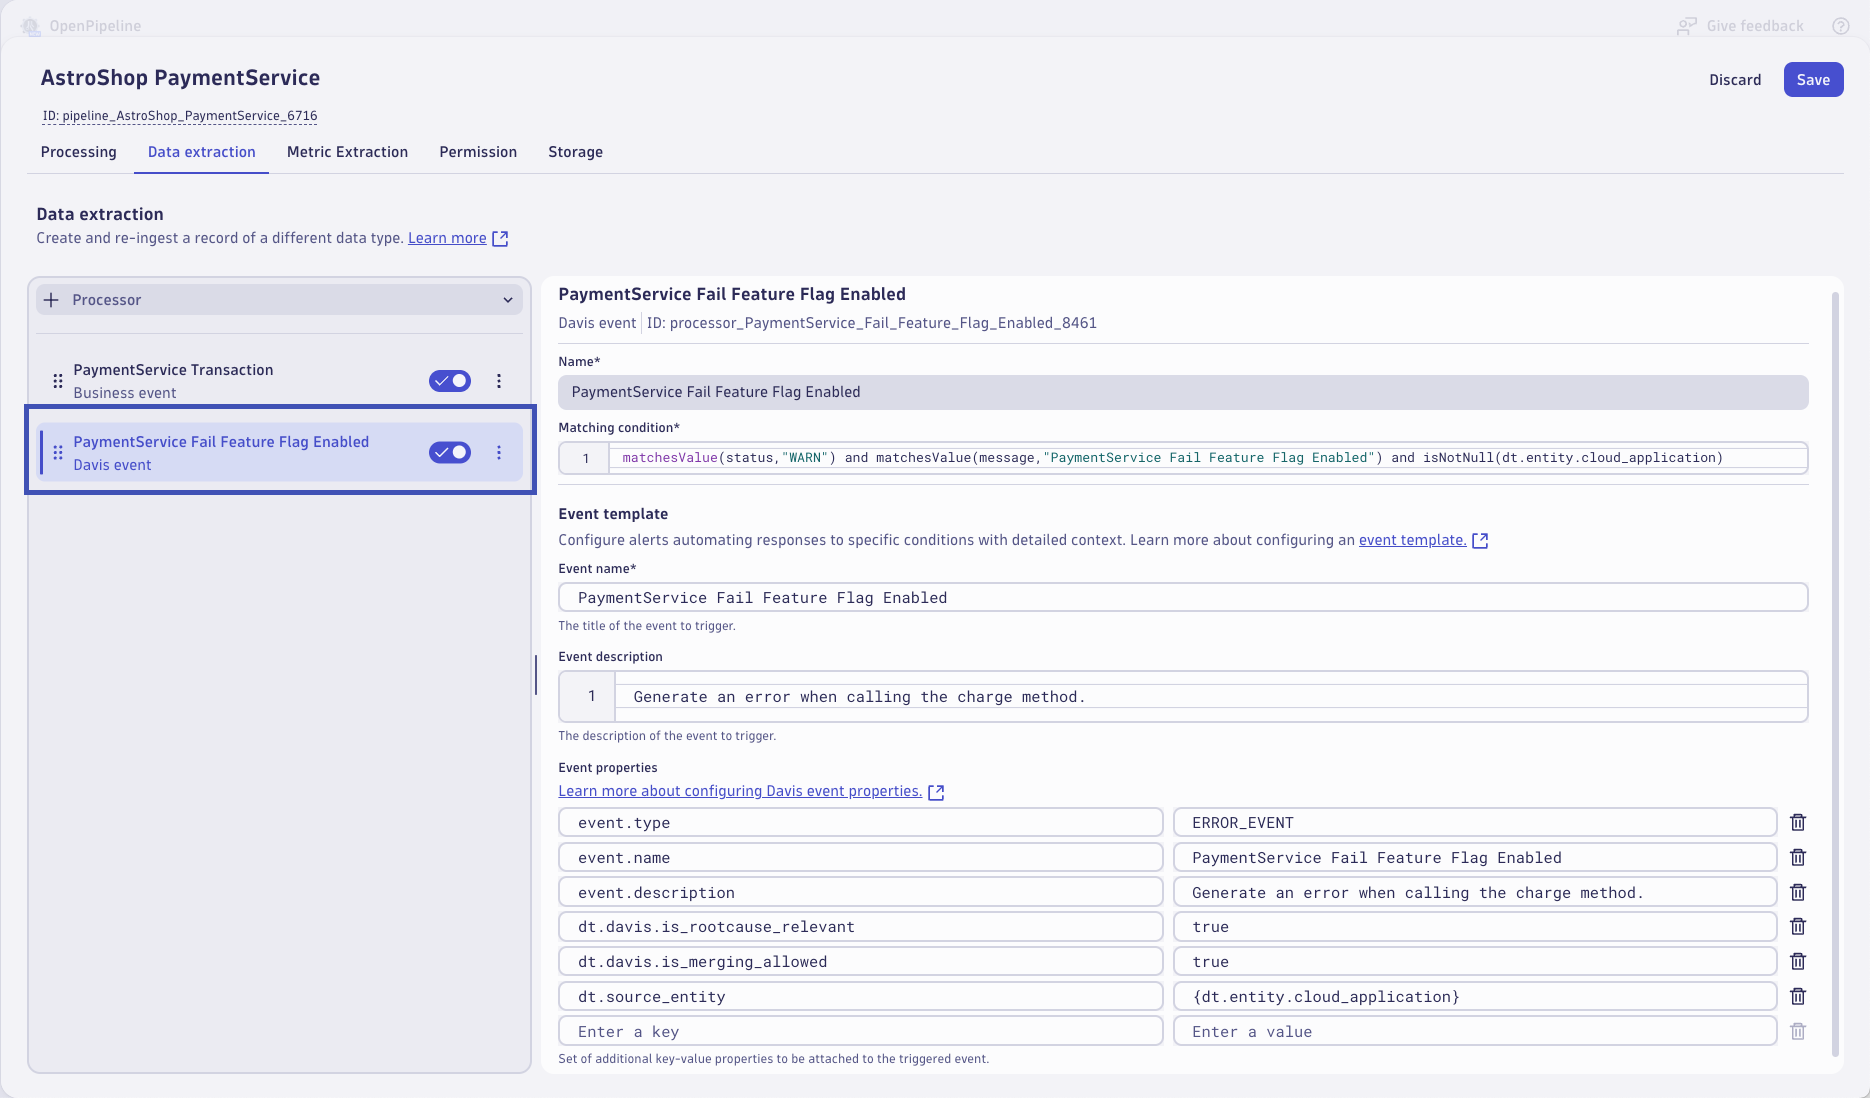Click the Enter a value field

[1474, 1031]
